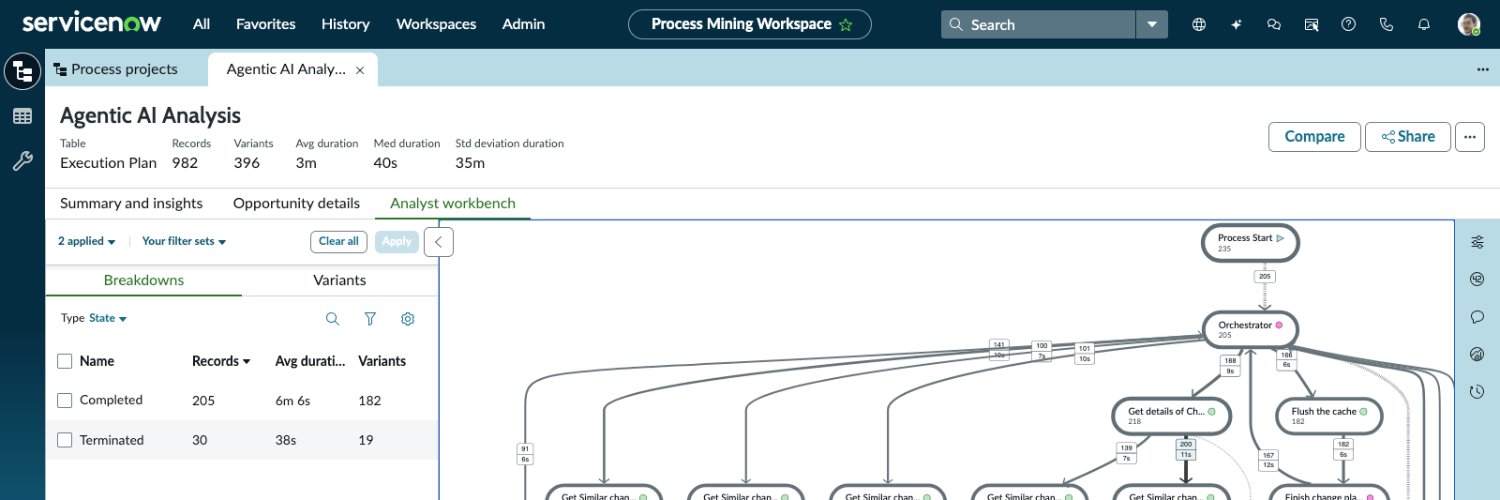Click the circled 42 icon in right rail
Screen dimensions: 1500x500
pos(1477,279)
